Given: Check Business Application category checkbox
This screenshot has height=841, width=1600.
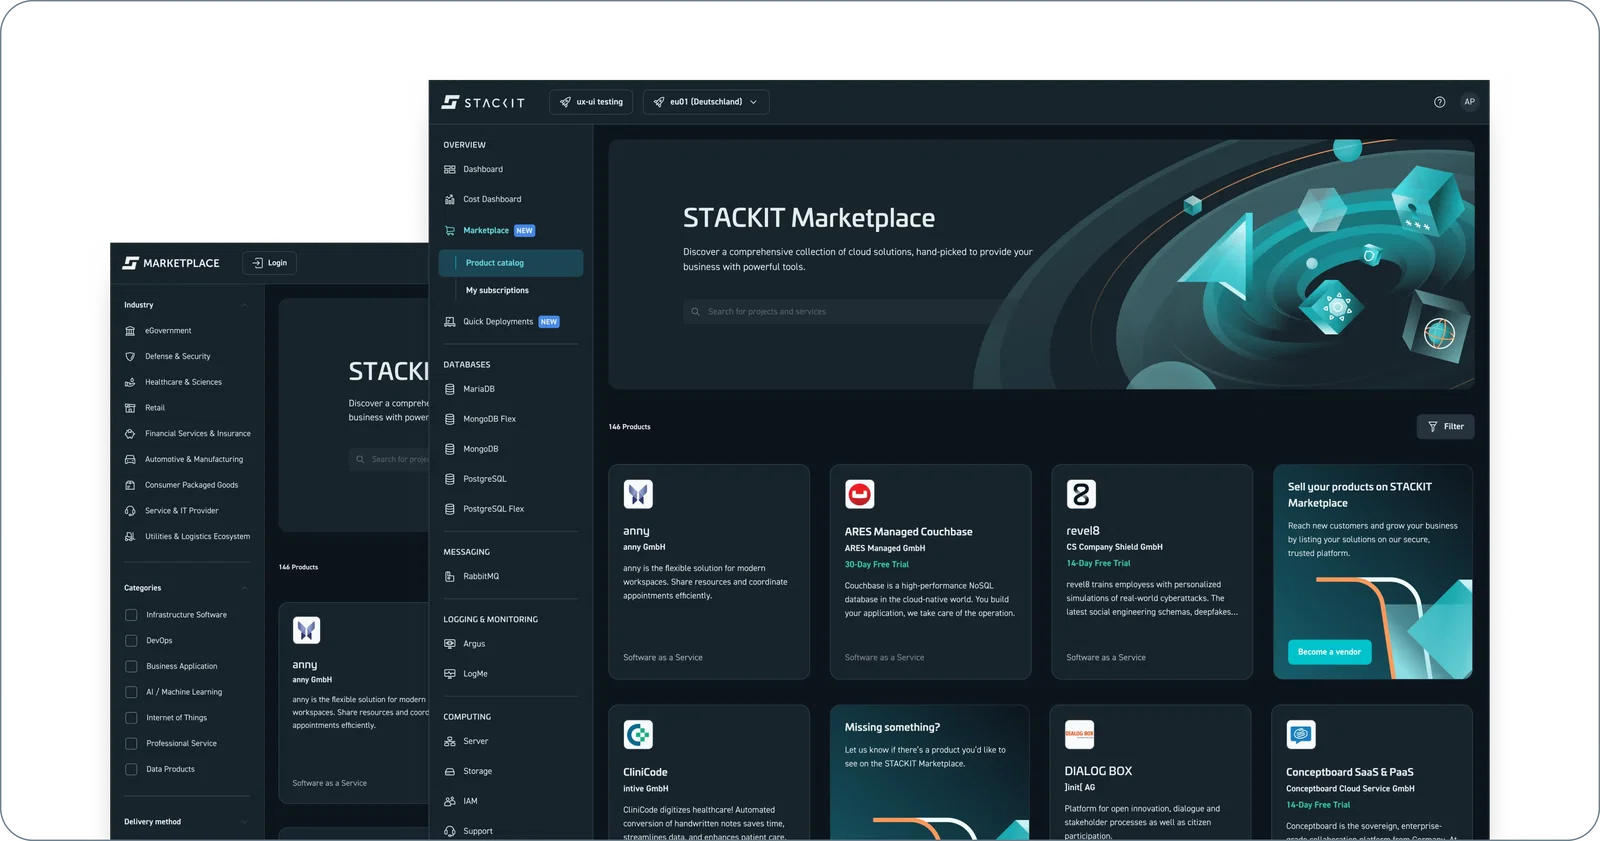Looking at the screenshot, I should tap(131, 666).
